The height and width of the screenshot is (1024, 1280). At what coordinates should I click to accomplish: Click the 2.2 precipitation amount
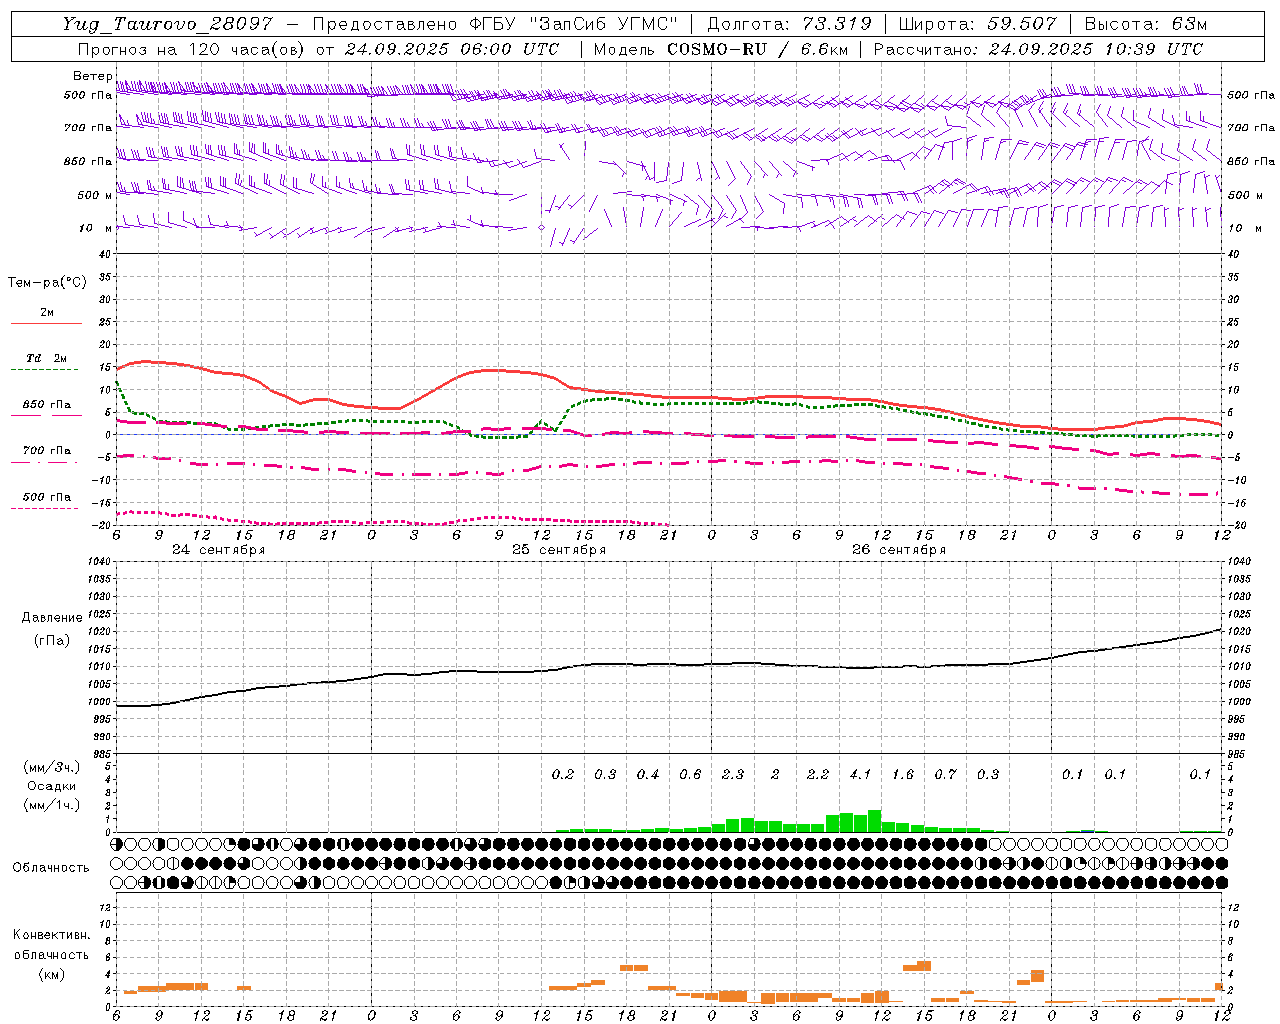(818, 774)
